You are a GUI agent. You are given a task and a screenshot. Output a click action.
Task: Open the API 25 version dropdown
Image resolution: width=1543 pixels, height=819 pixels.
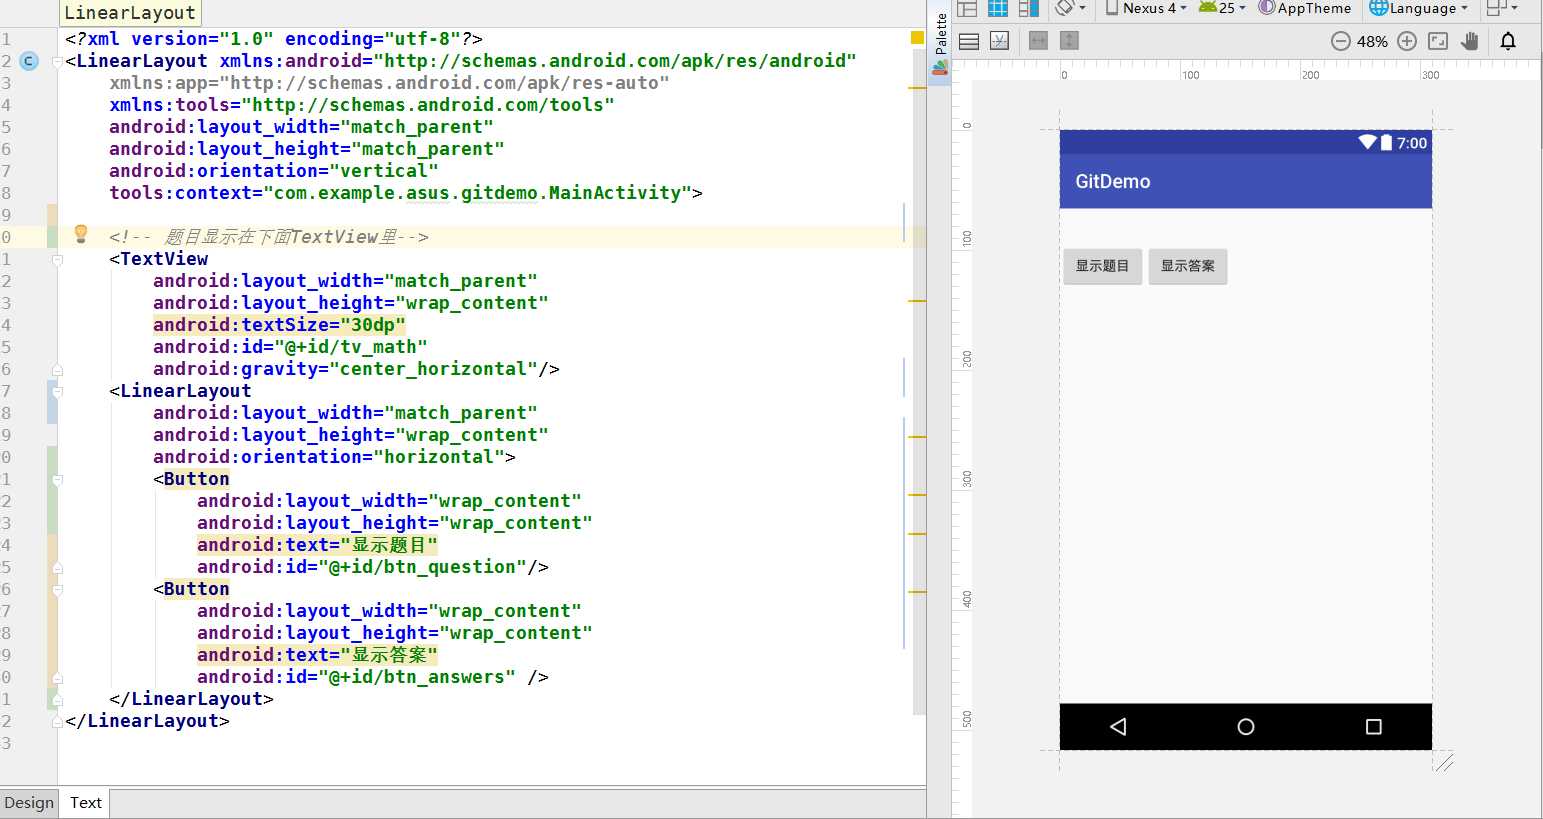point(1222,8)
